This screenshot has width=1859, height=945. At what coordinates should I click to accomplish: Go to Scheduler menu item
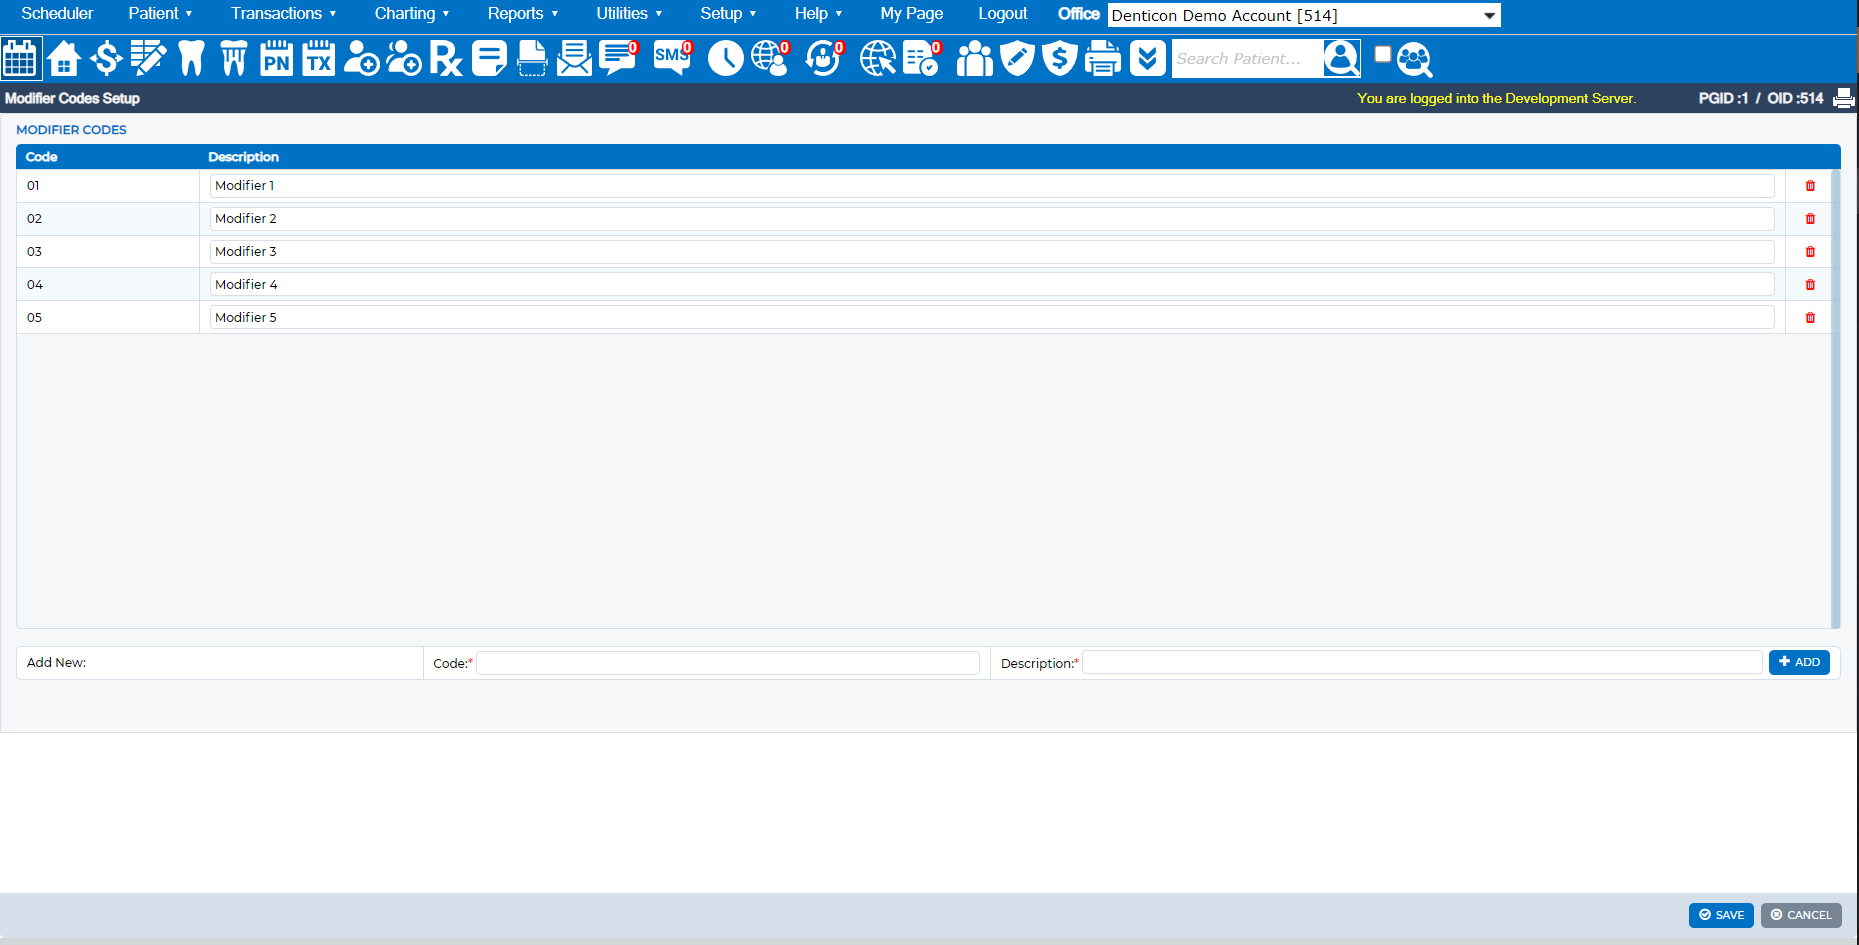pos(57,14)
